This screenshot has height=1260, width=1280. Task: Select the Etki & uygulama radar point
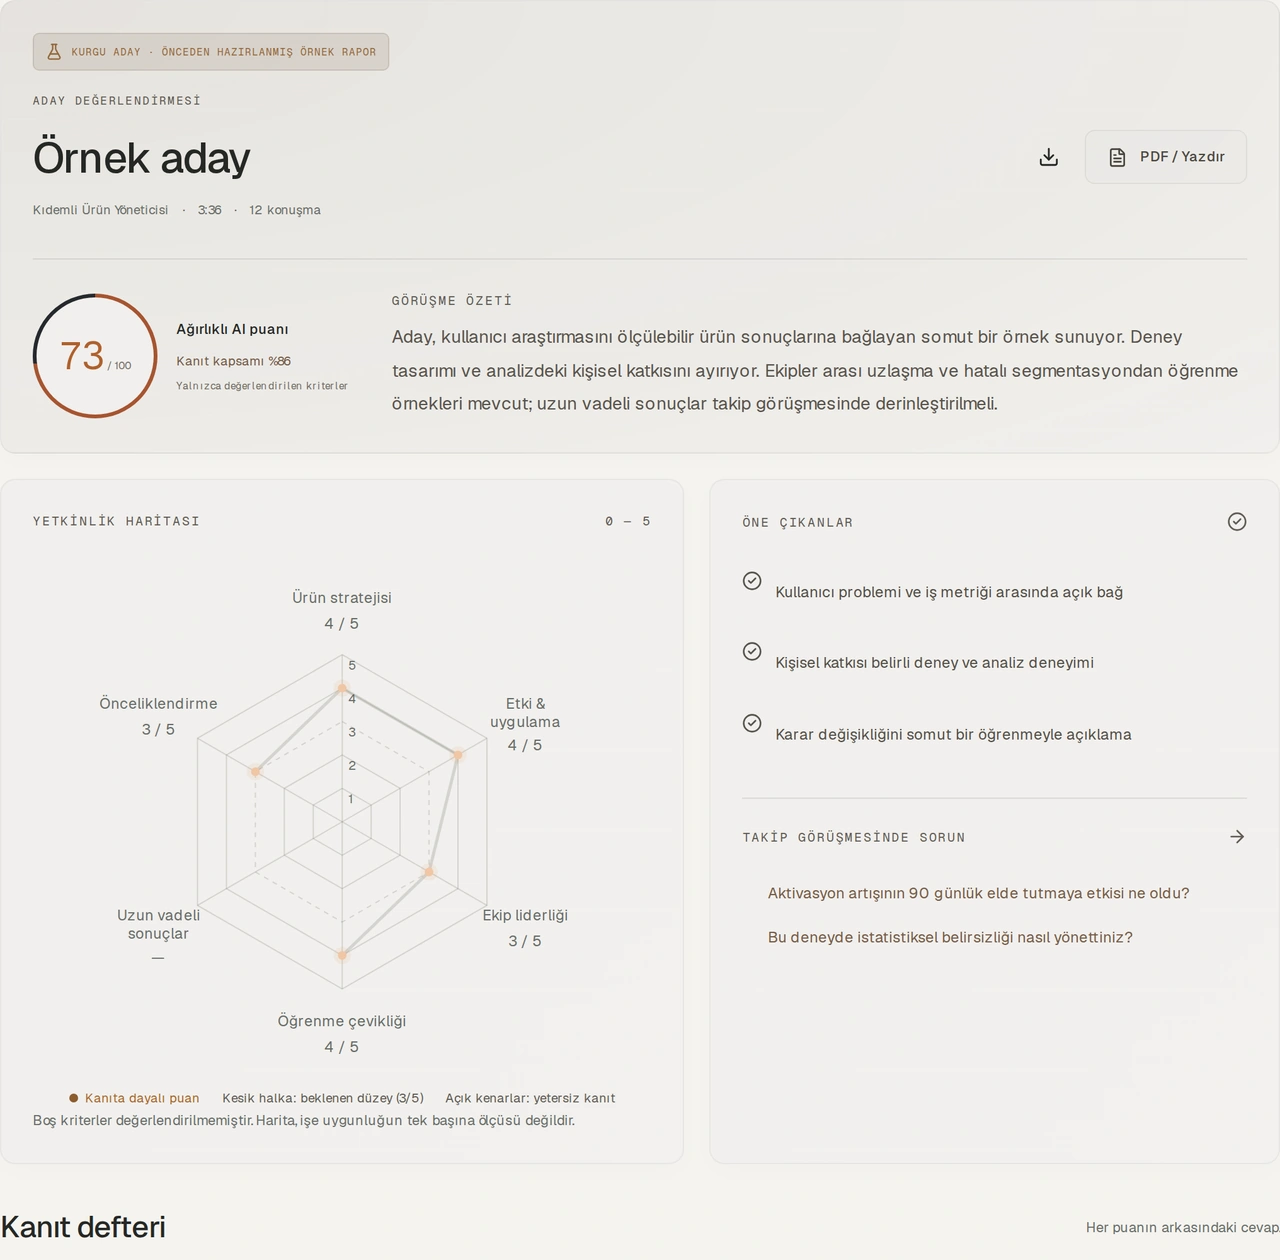[x=458, y=756]
